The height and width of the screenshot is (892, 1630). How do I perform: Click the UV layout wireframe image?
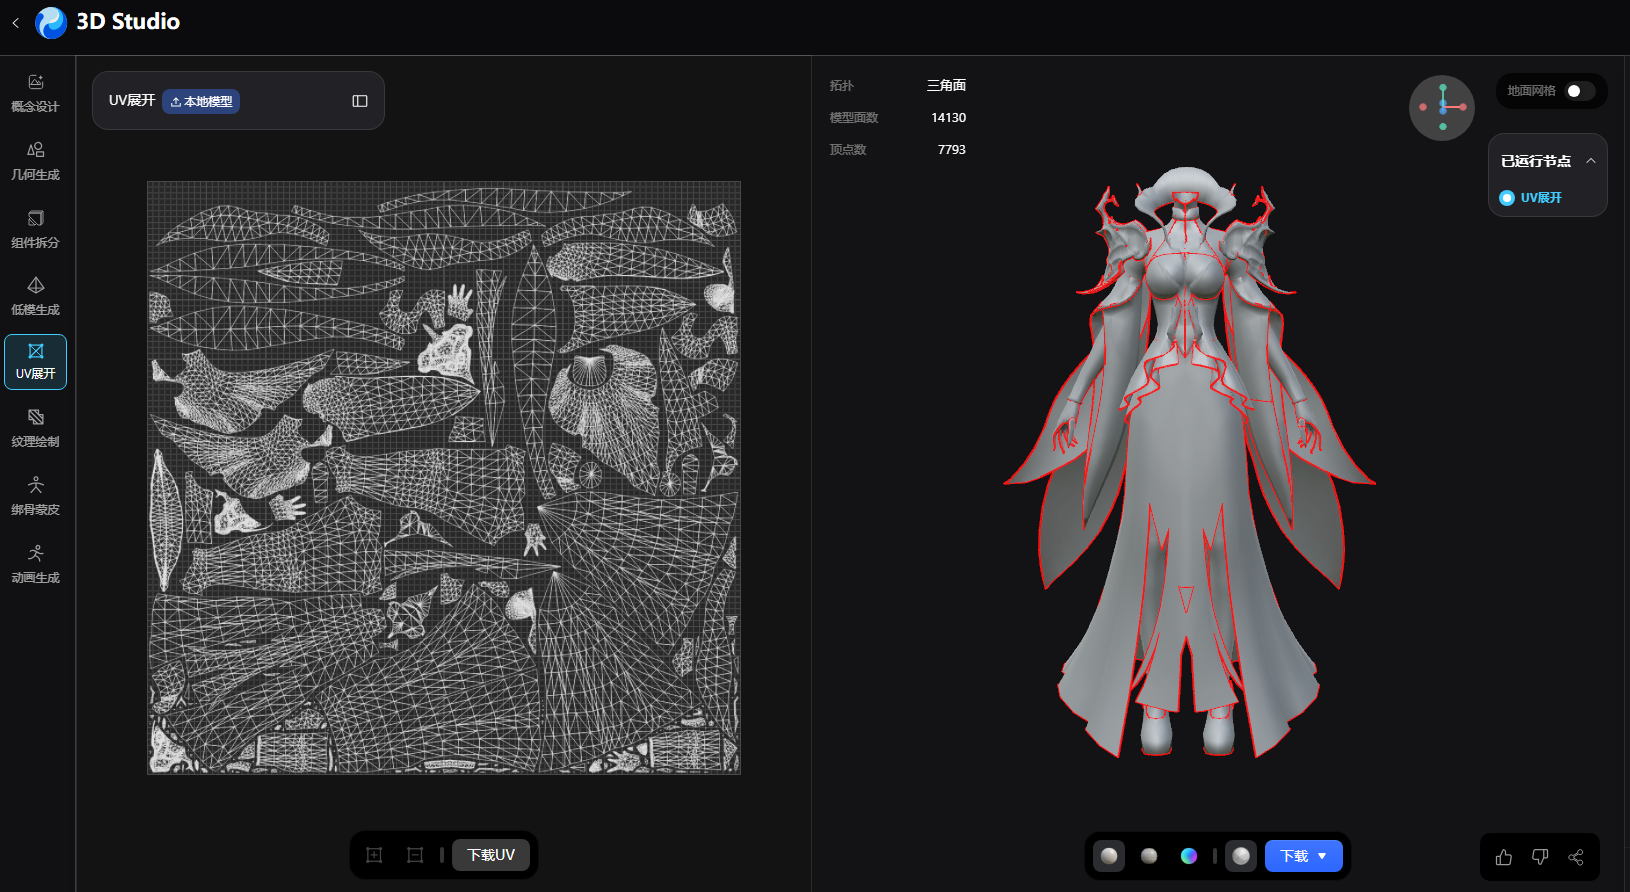444,478
